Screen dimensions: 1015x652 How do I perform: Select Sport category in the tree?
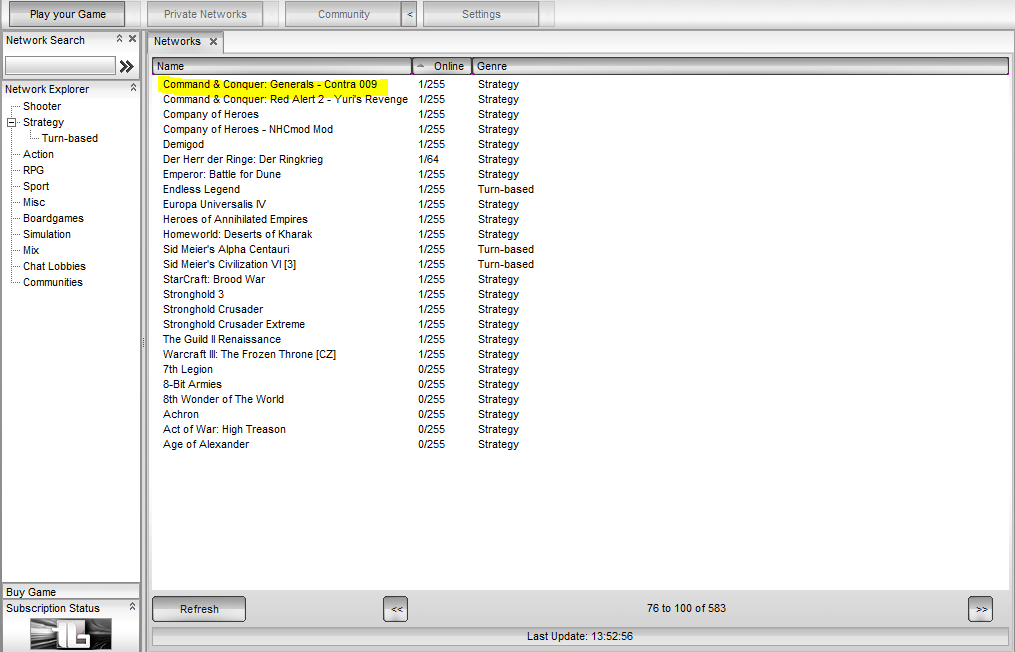pos(36,186)
